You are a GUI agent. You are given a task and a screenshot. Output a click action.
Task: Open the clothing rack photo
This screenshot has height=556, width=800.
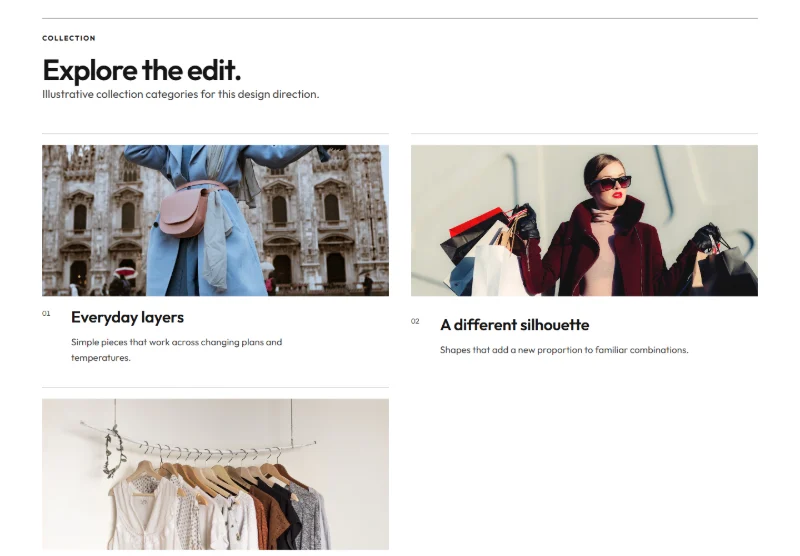pos(215,474)
